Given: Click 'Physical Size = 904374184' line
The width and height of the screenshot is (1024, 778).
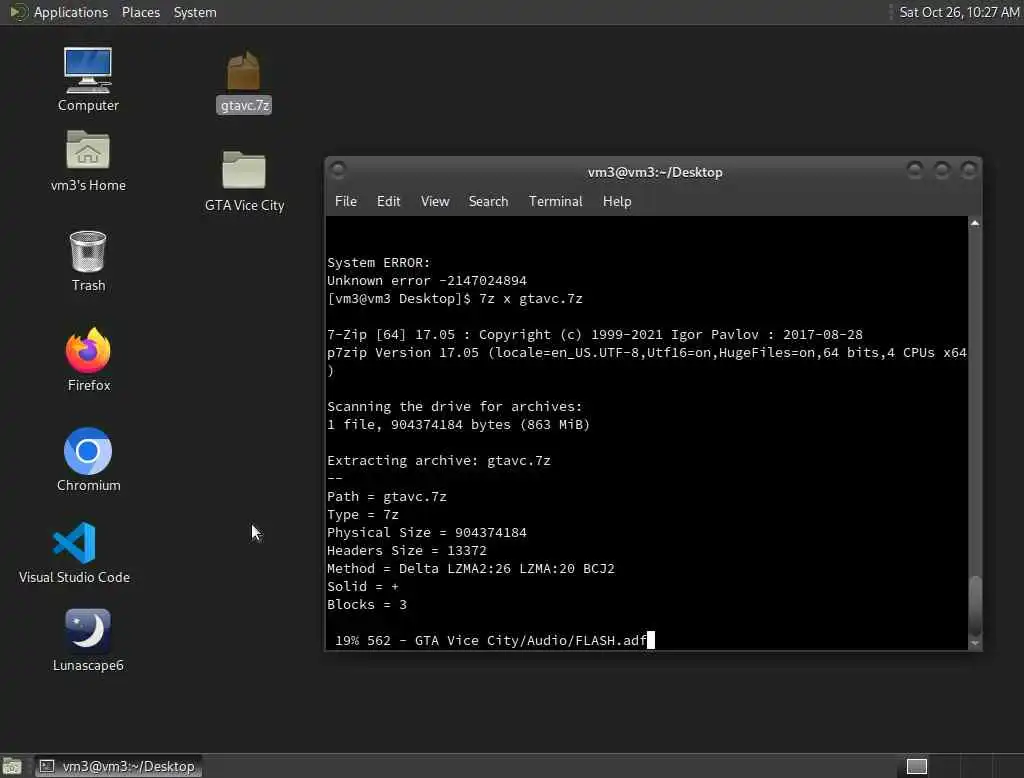Looking at the screenshot, I should 426,532.
